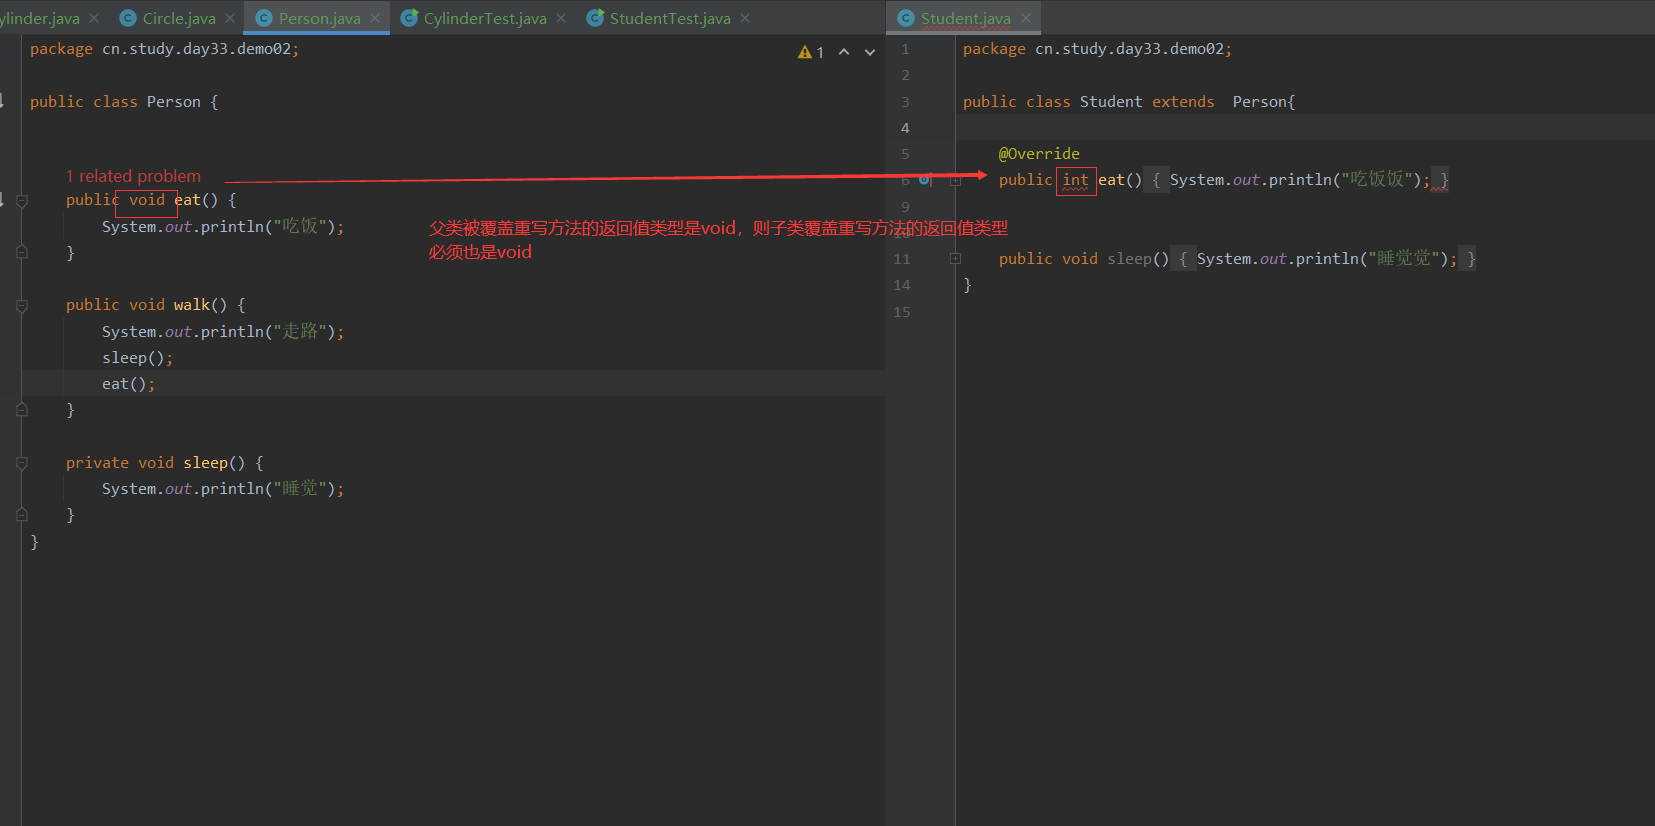This screenshot has height=826, width=1655.
Task: Click the closing brace of Student class
Action: (x=967, y=285)
